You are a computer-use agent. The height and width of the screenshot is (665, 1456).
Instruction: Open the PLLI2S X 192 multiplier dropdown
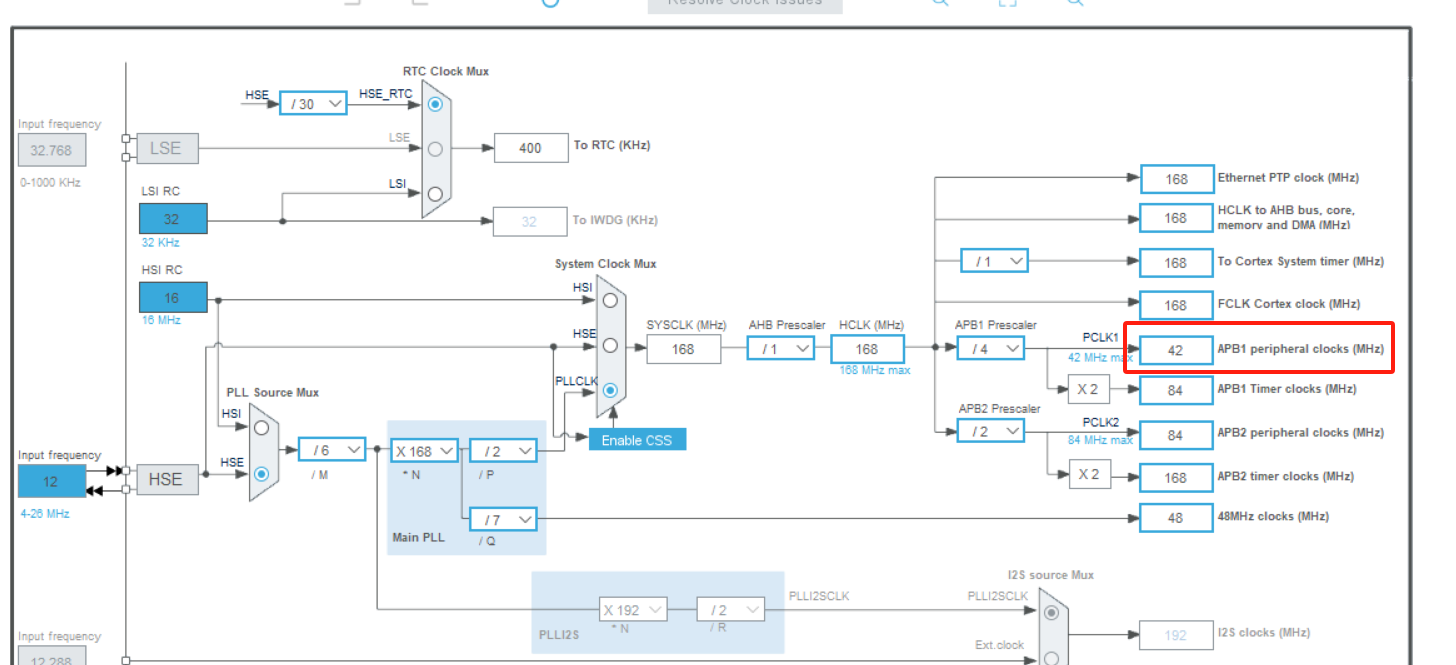(633, 609)
